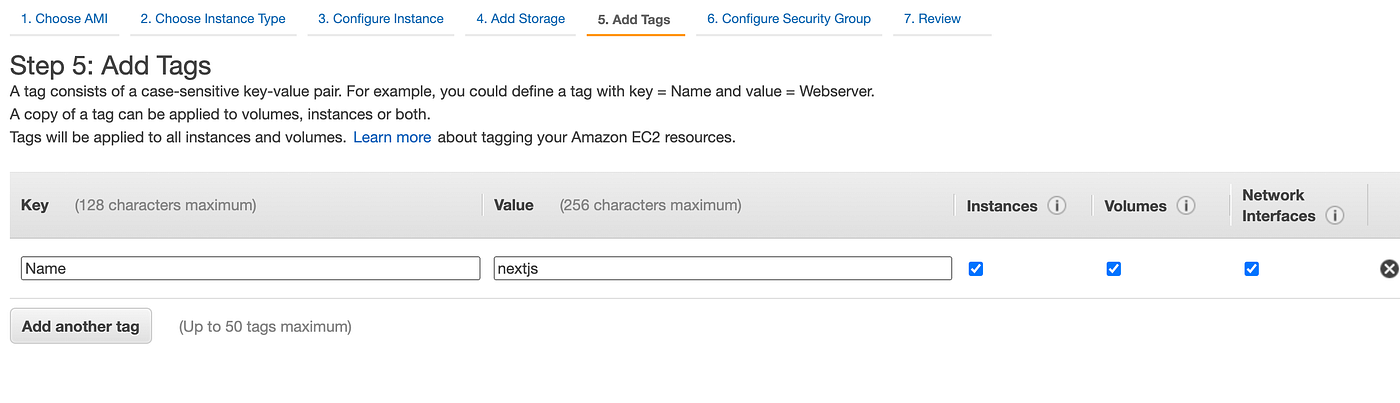Toggle the Network Interfaces checkbox
Image resolution: width=1400 pixels, height=403 pixels.
pos(1251,268)
